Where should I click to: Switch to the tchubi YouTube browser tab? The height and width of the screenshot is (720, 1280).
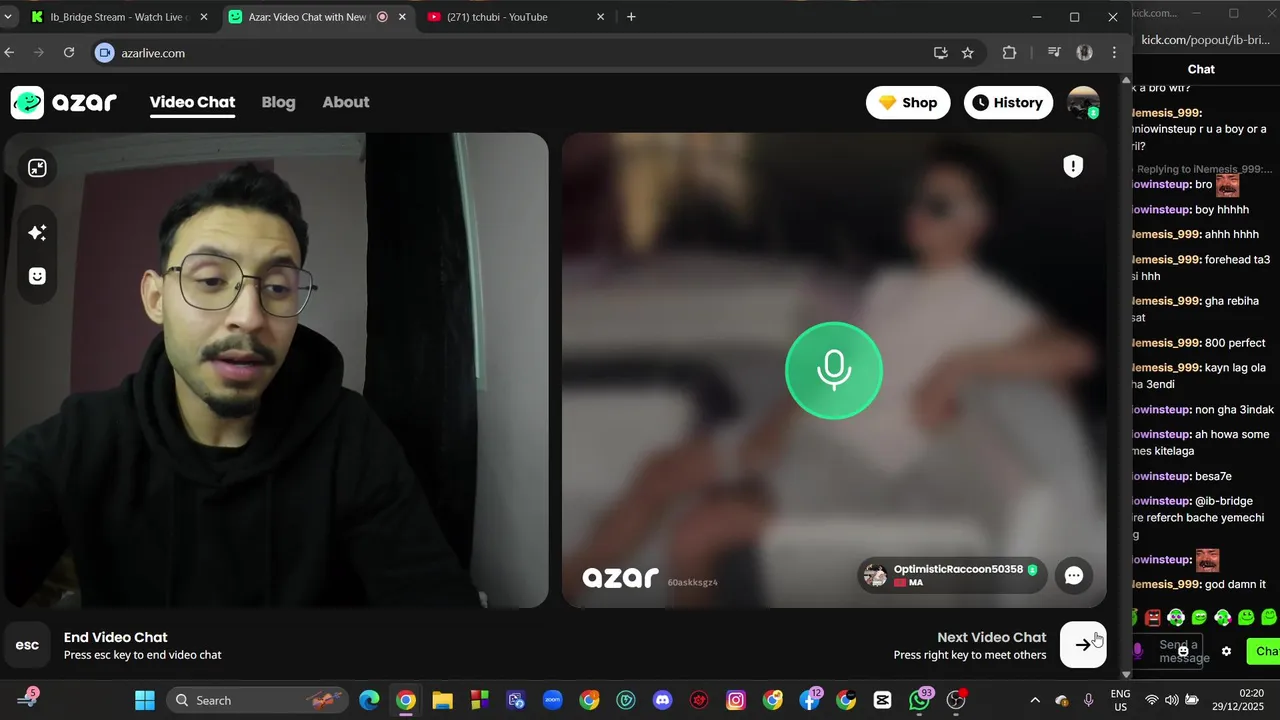tap(515, 17)
